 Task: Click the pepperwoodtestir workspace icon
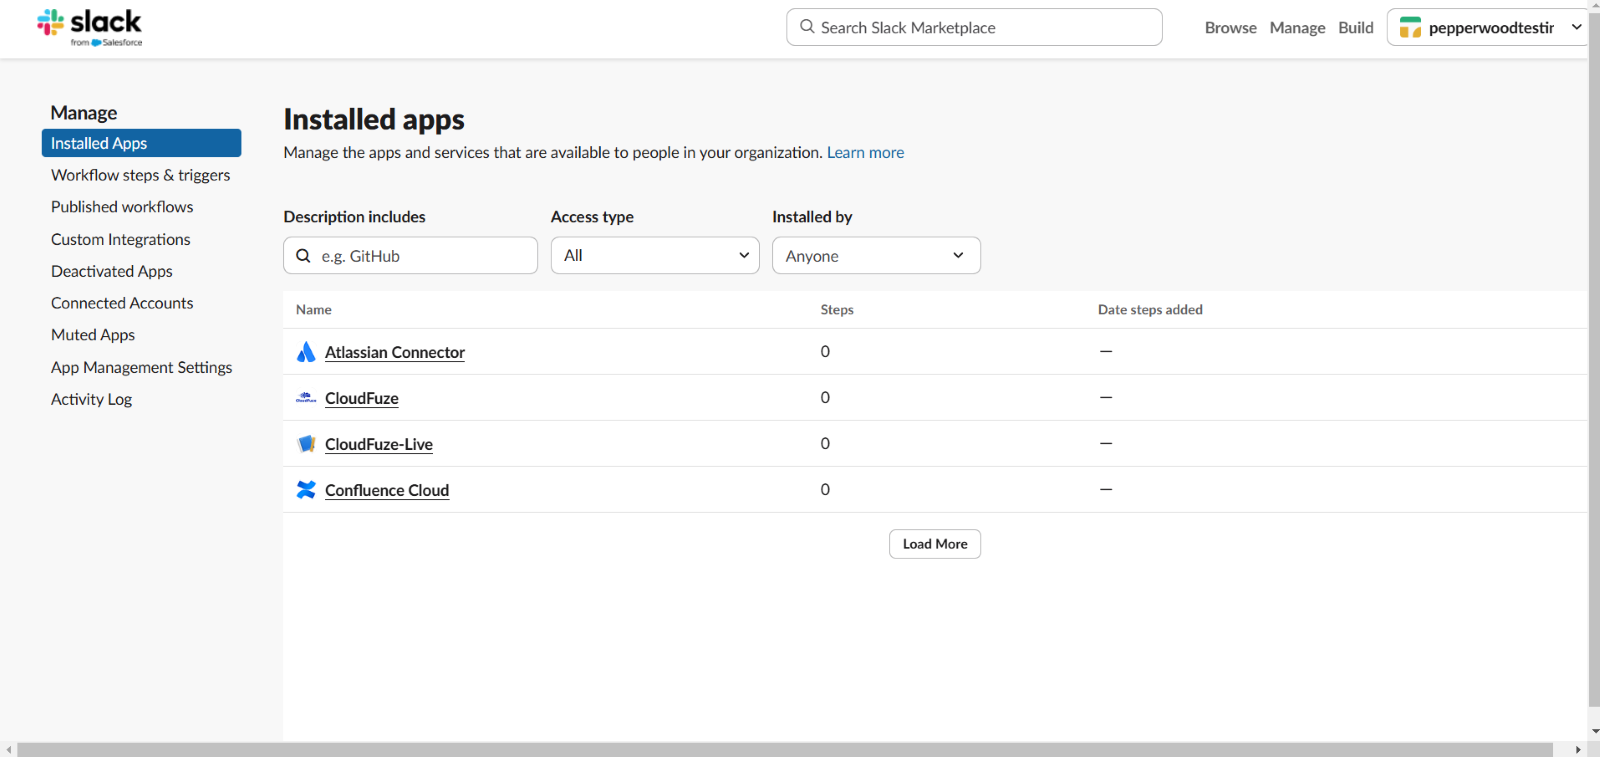(1410, 28)
